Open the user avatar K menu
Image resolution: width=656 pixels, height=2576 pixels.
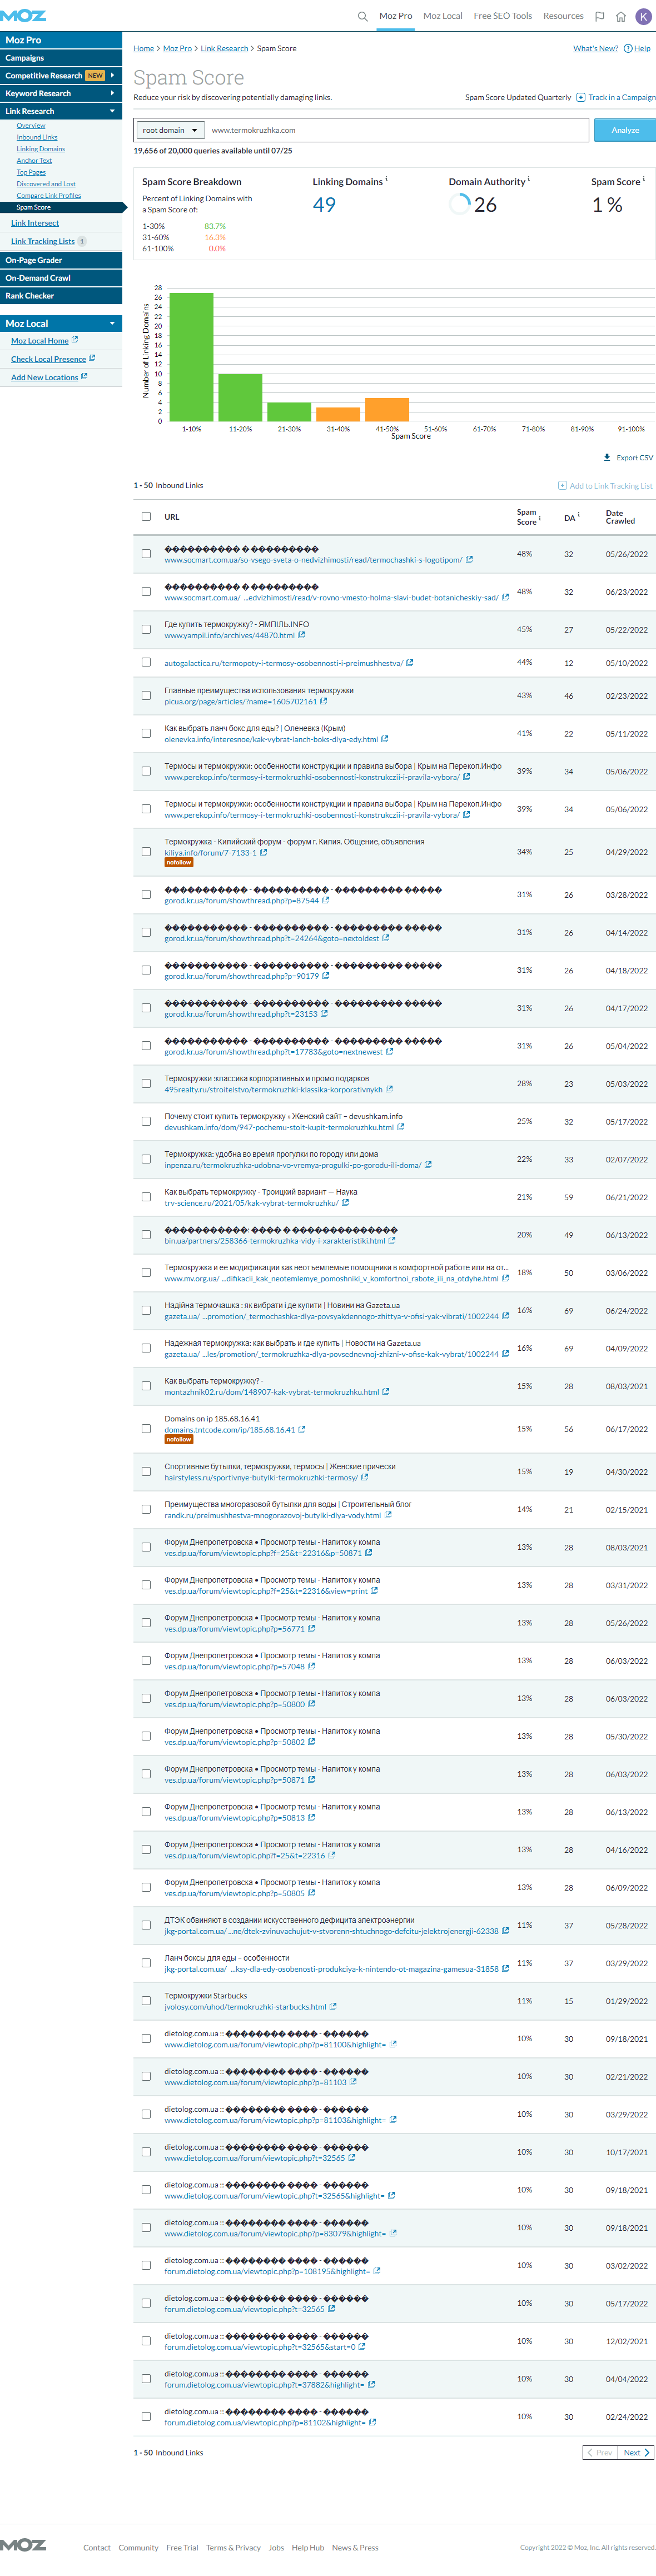tap(643, 16)
